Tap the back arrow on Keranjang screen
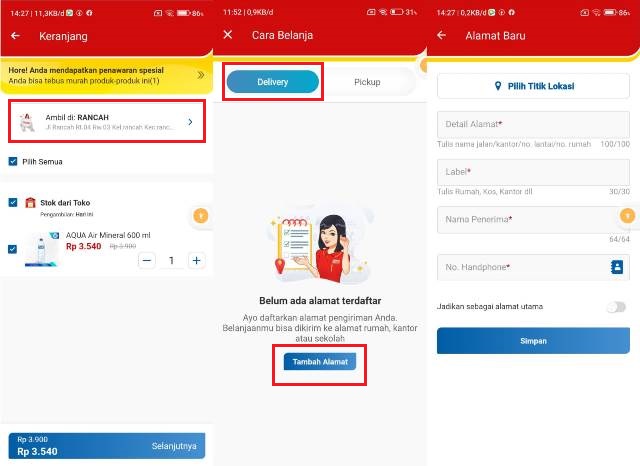This screenshot has width=640, height=466. pyautogui.click(x=16, y=36)
